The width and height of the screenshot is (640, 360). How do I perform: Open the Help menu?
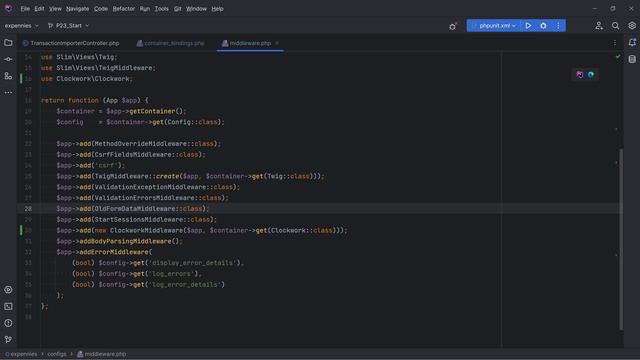click(x=218, y=9)
